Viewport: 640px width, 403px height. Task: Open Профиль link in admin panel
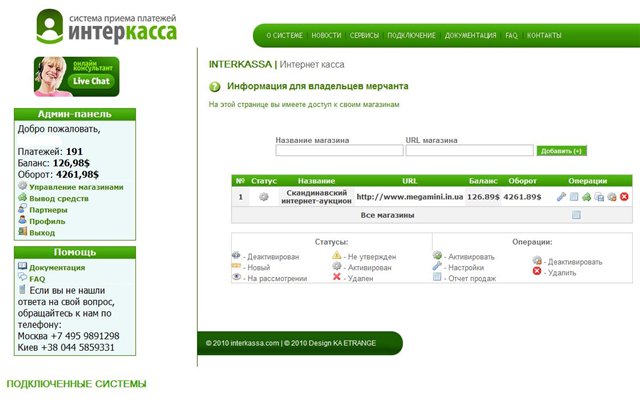47,221
